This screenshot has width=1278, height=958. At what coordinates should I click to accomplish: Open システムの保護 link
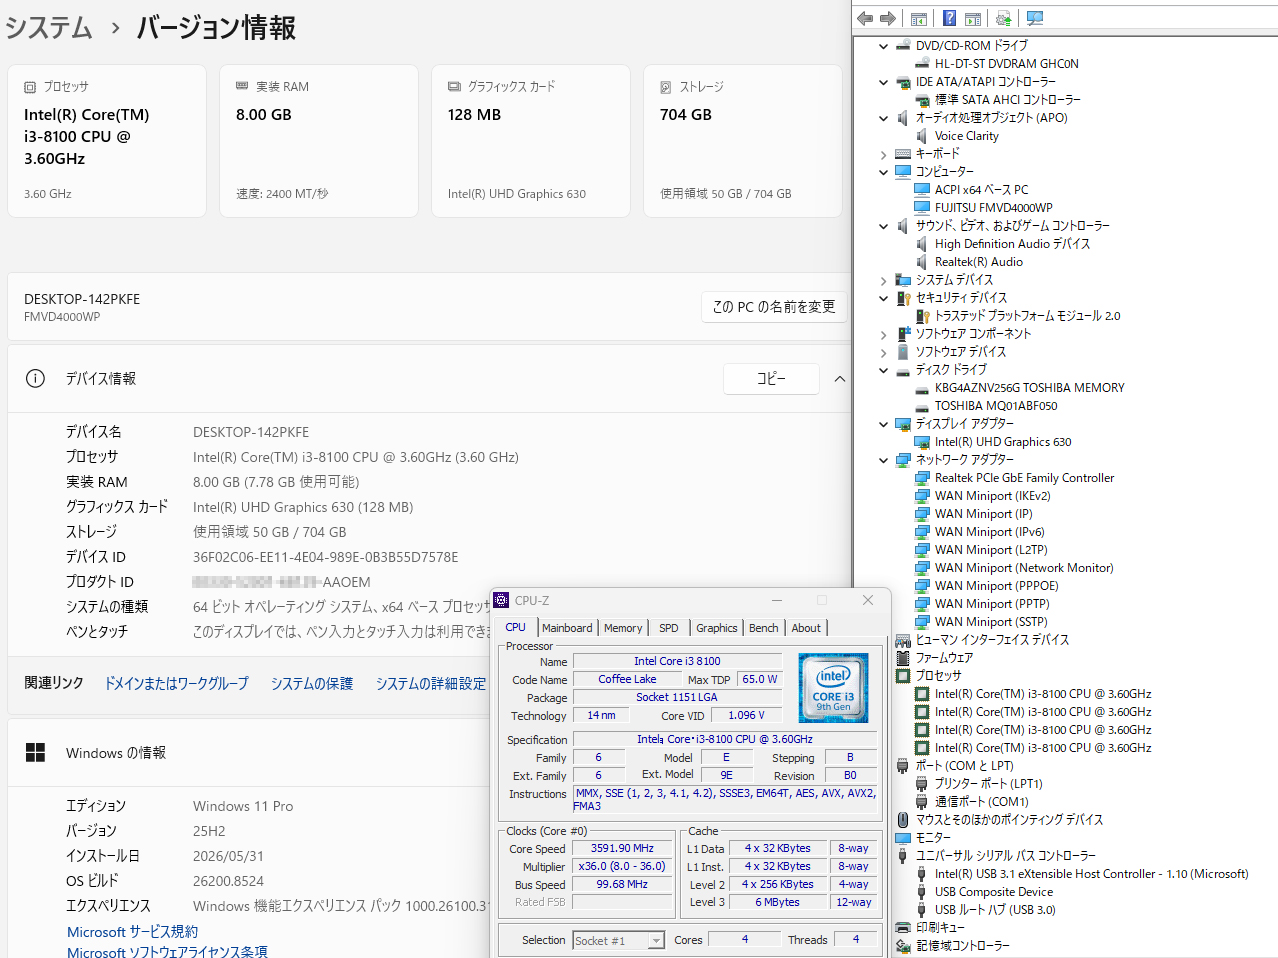(312, 683)
